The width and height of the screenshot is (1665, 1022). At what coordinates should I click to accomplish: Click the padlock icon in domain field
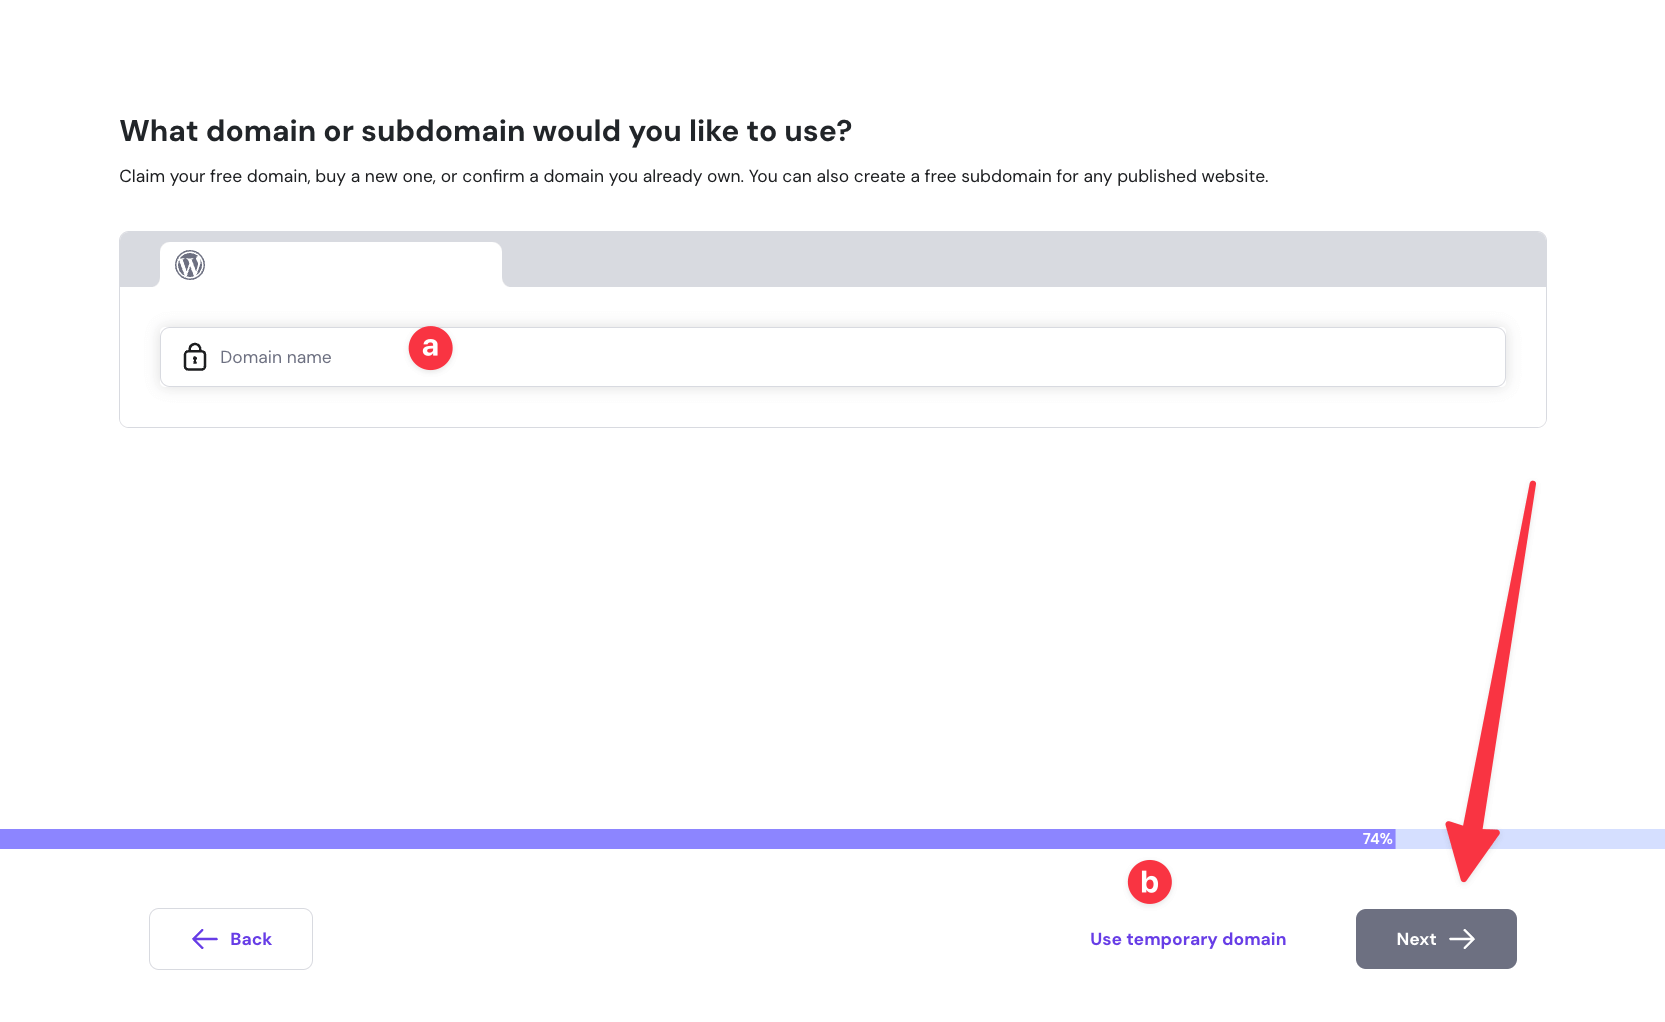click(x=195, y=357)
